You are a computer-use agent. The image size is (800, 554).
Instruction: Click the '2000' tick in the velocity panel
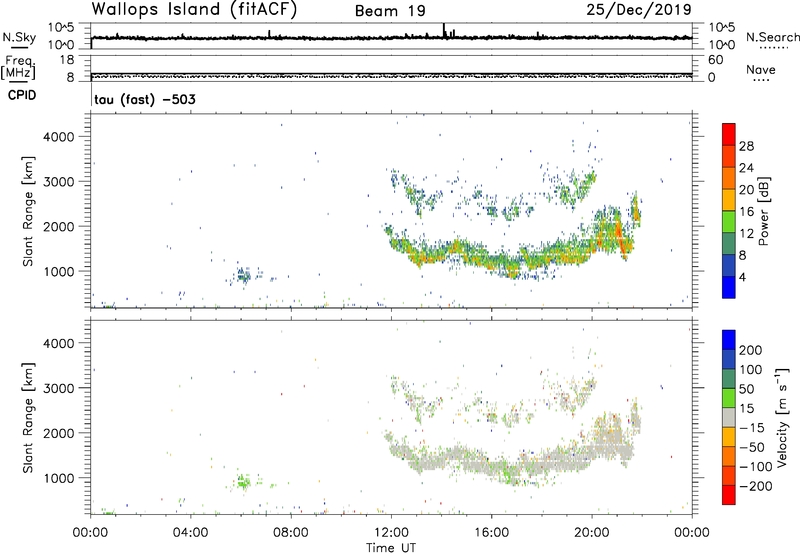59,433
